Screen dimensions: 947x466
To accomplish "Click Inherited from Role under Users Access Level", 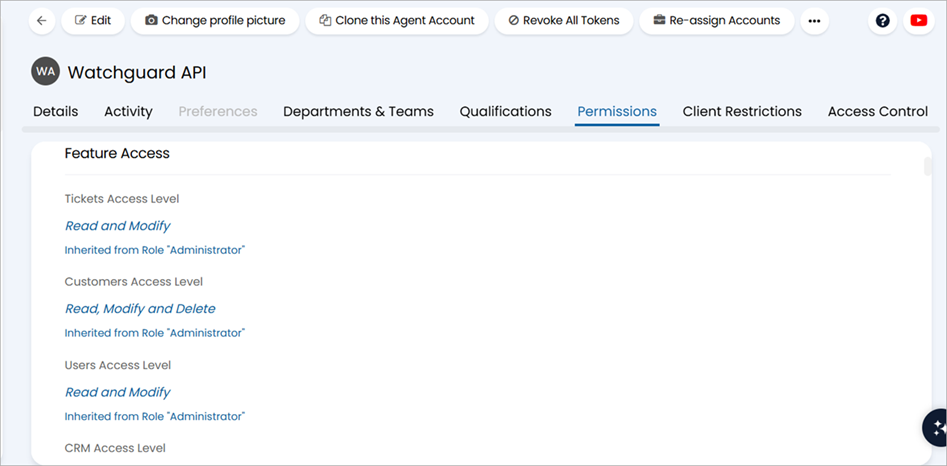I will 155,417.
